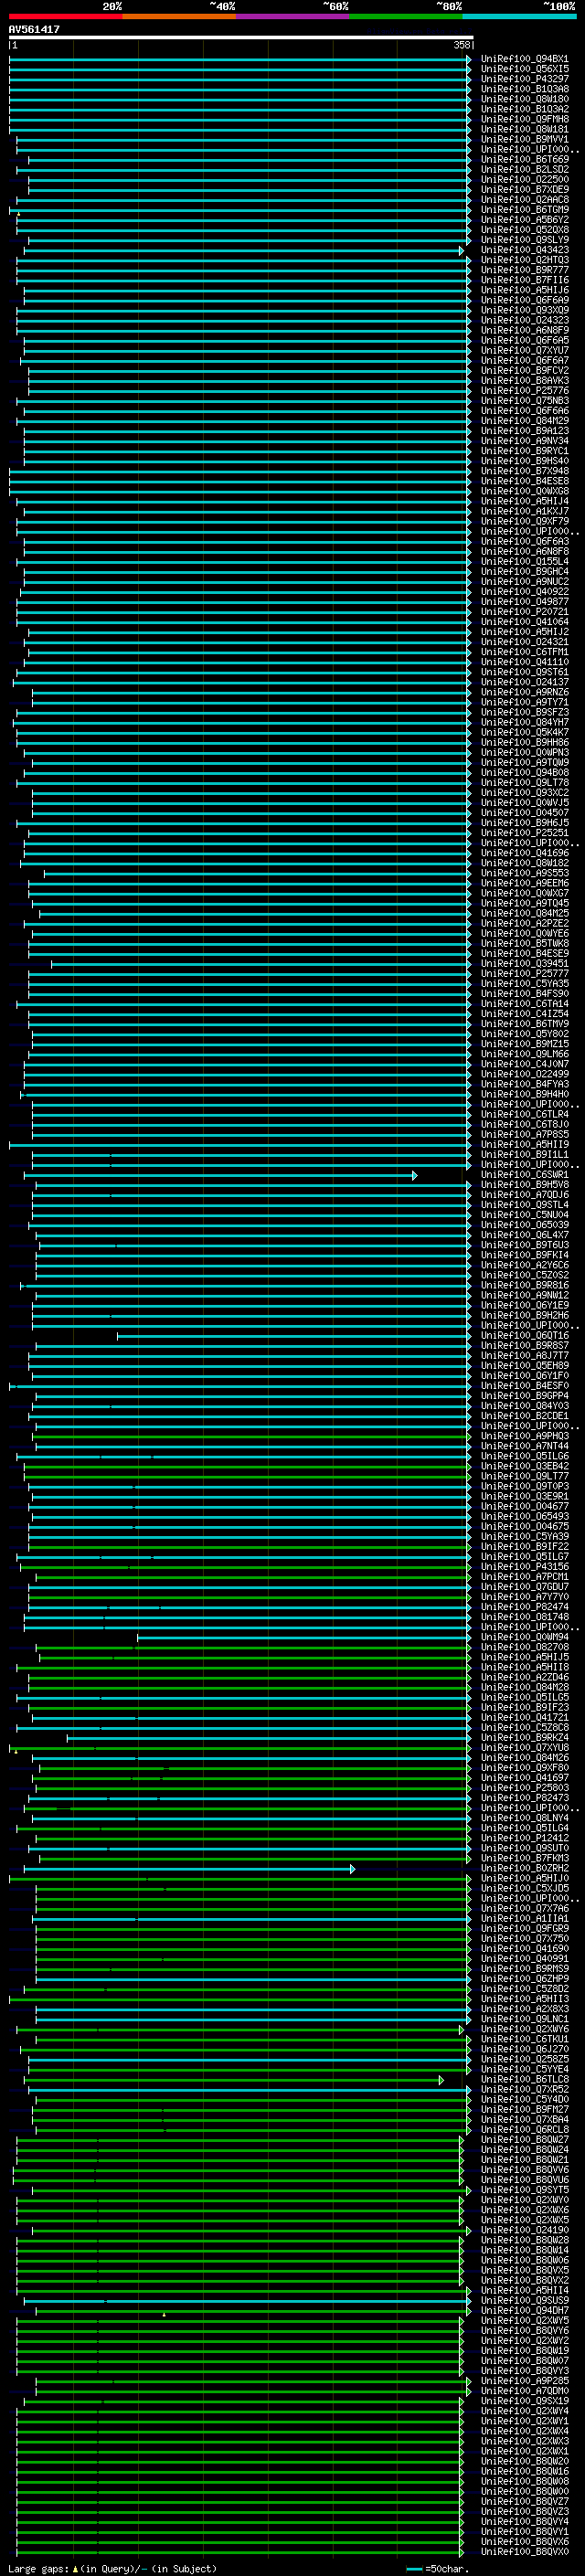The height and width of the screenshot is (2576, 585).
Task: Select the UniRef100_A5B6Y2 label
Action: click(x=524, y=220)
